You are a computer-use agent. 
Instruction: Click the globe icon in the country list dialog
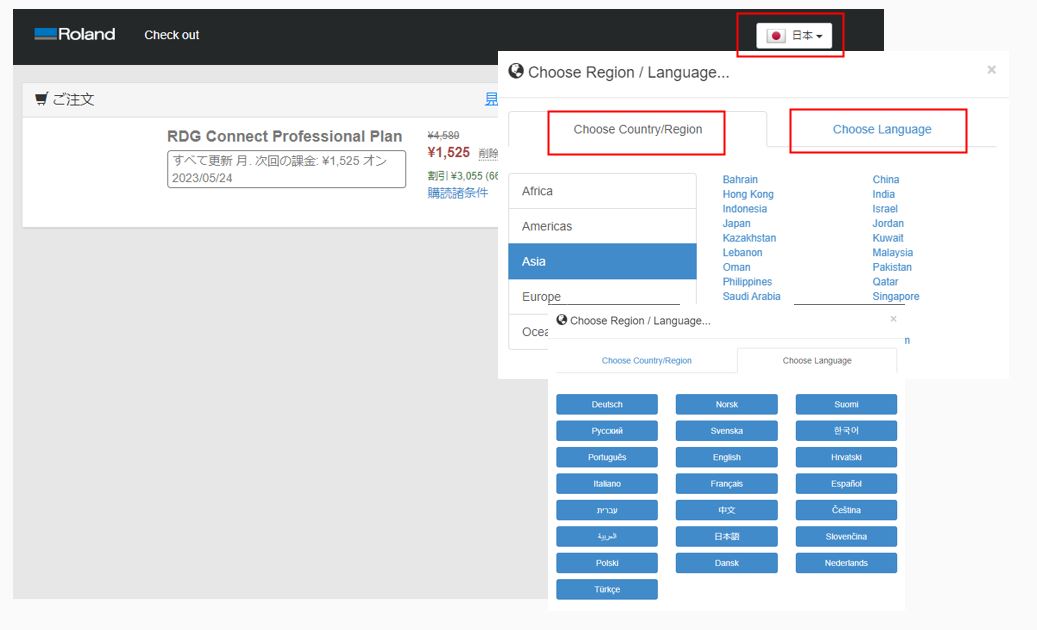click(516, 71)
